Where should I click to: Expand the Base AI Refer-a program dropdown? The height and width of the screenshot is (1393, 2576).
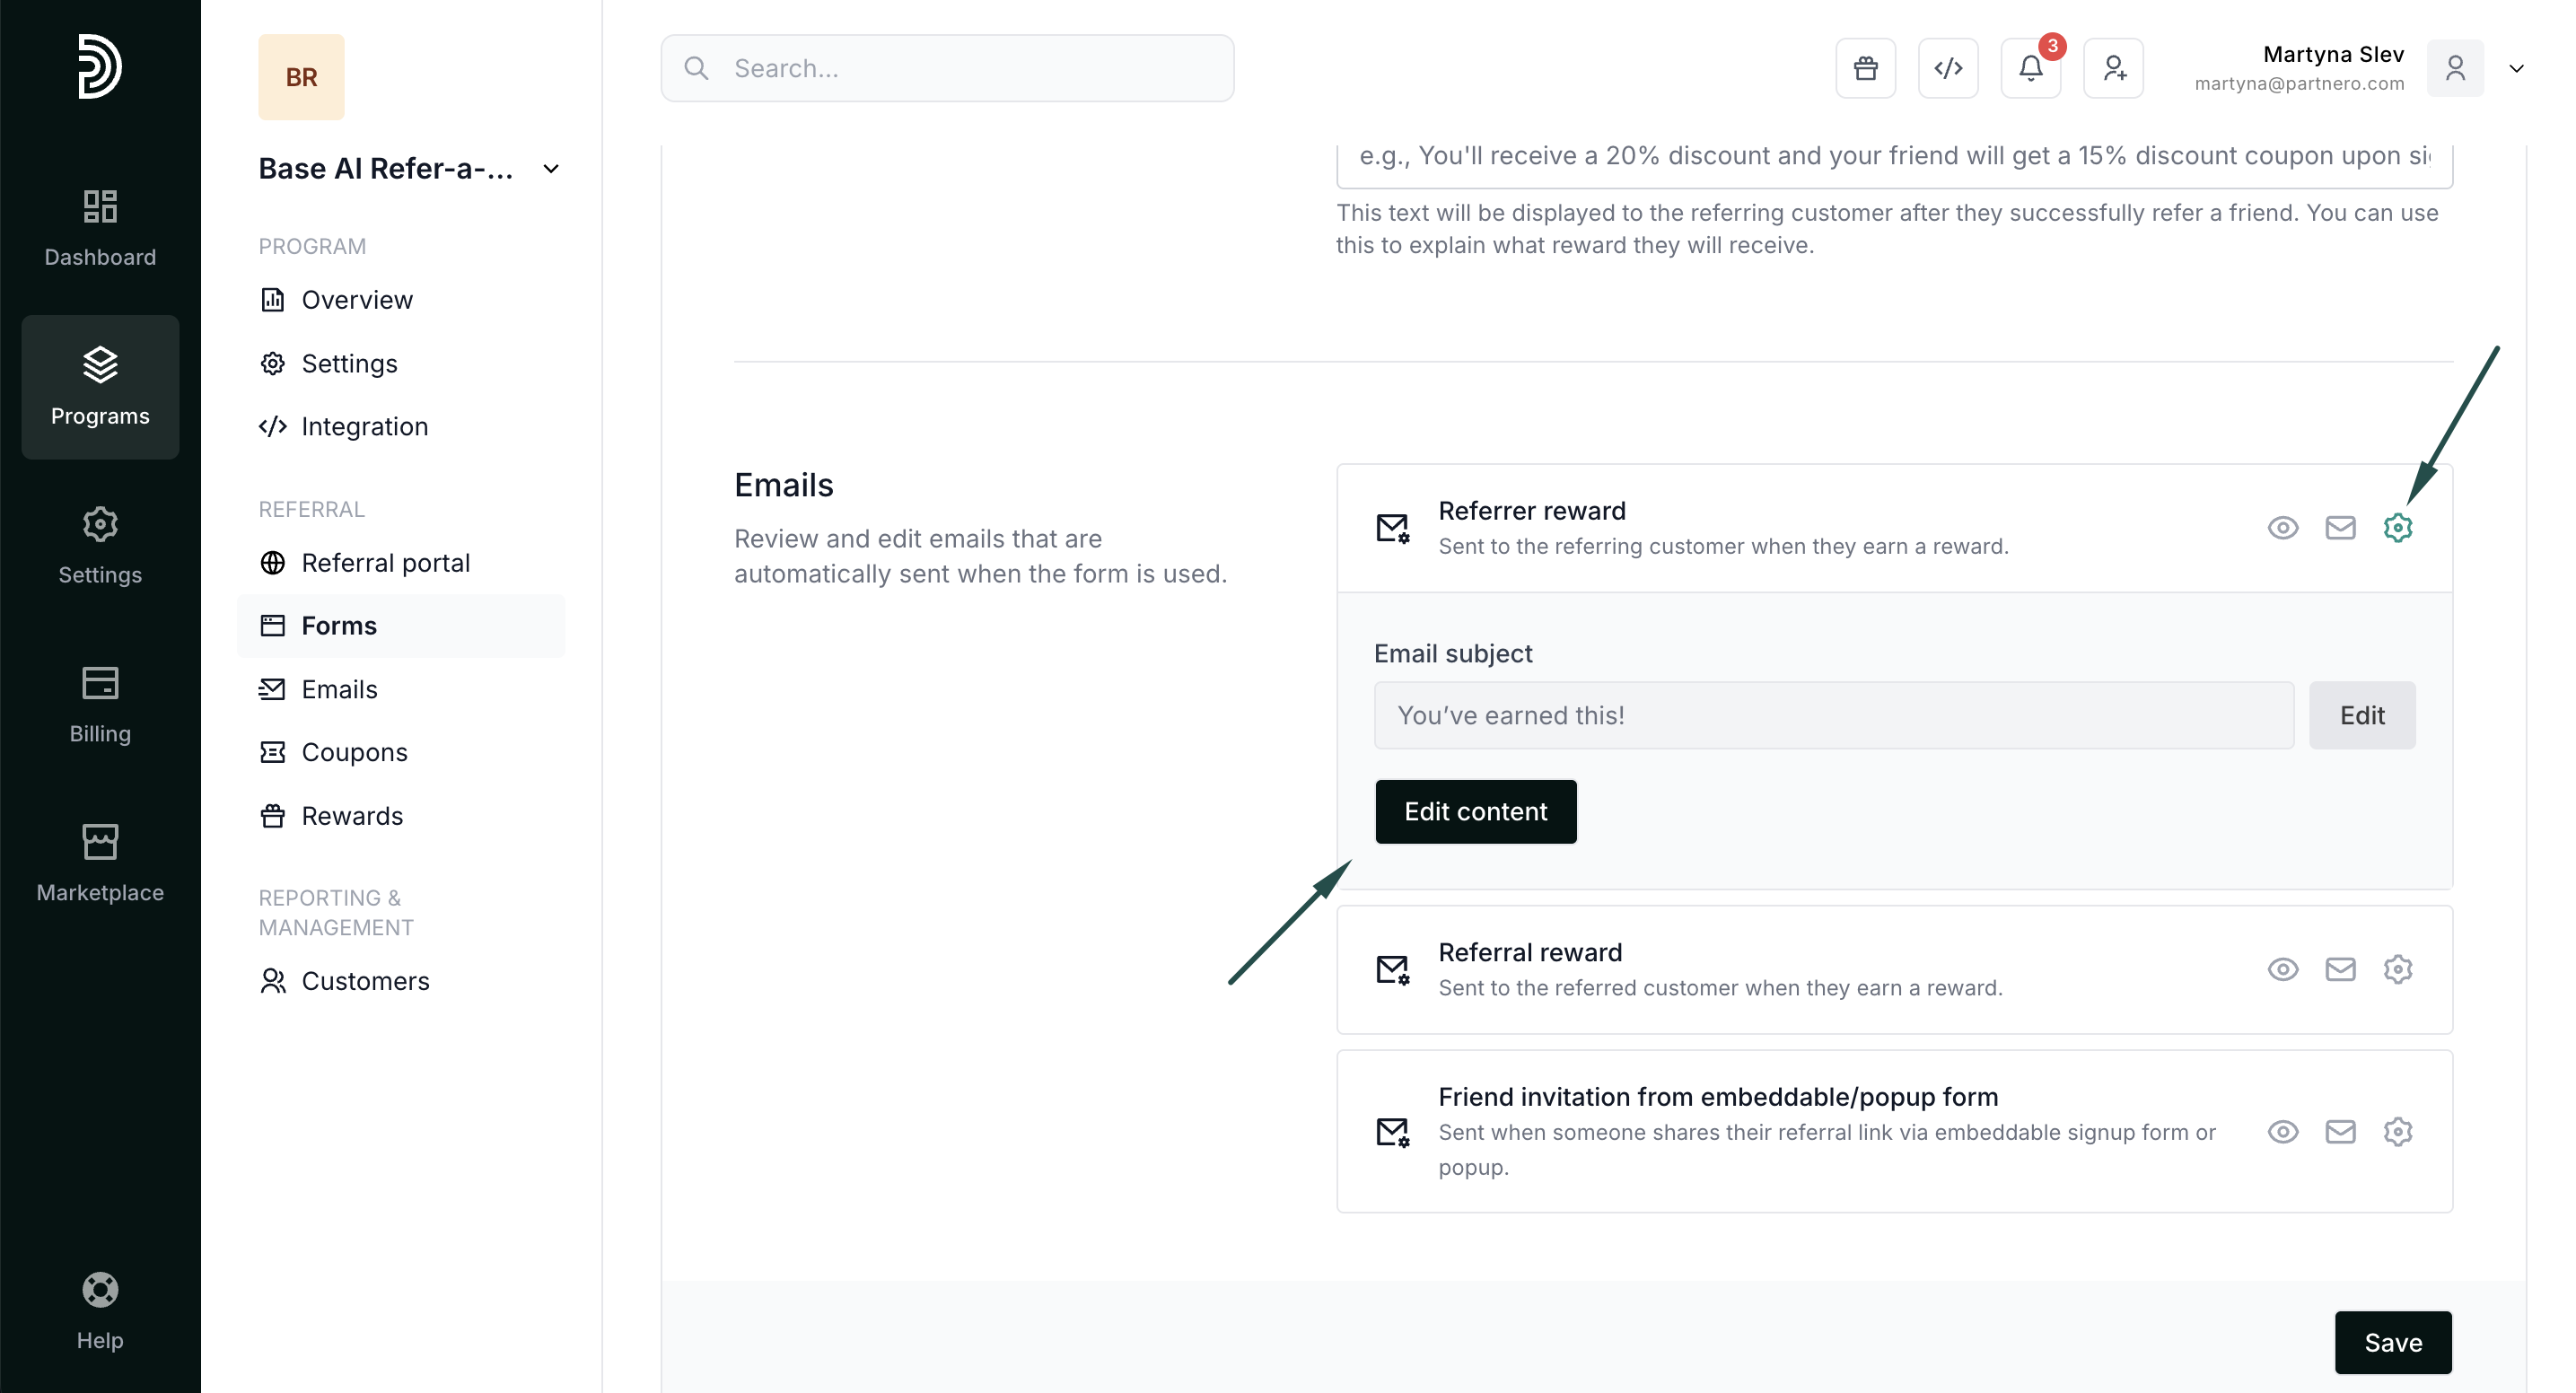[551, 169]
